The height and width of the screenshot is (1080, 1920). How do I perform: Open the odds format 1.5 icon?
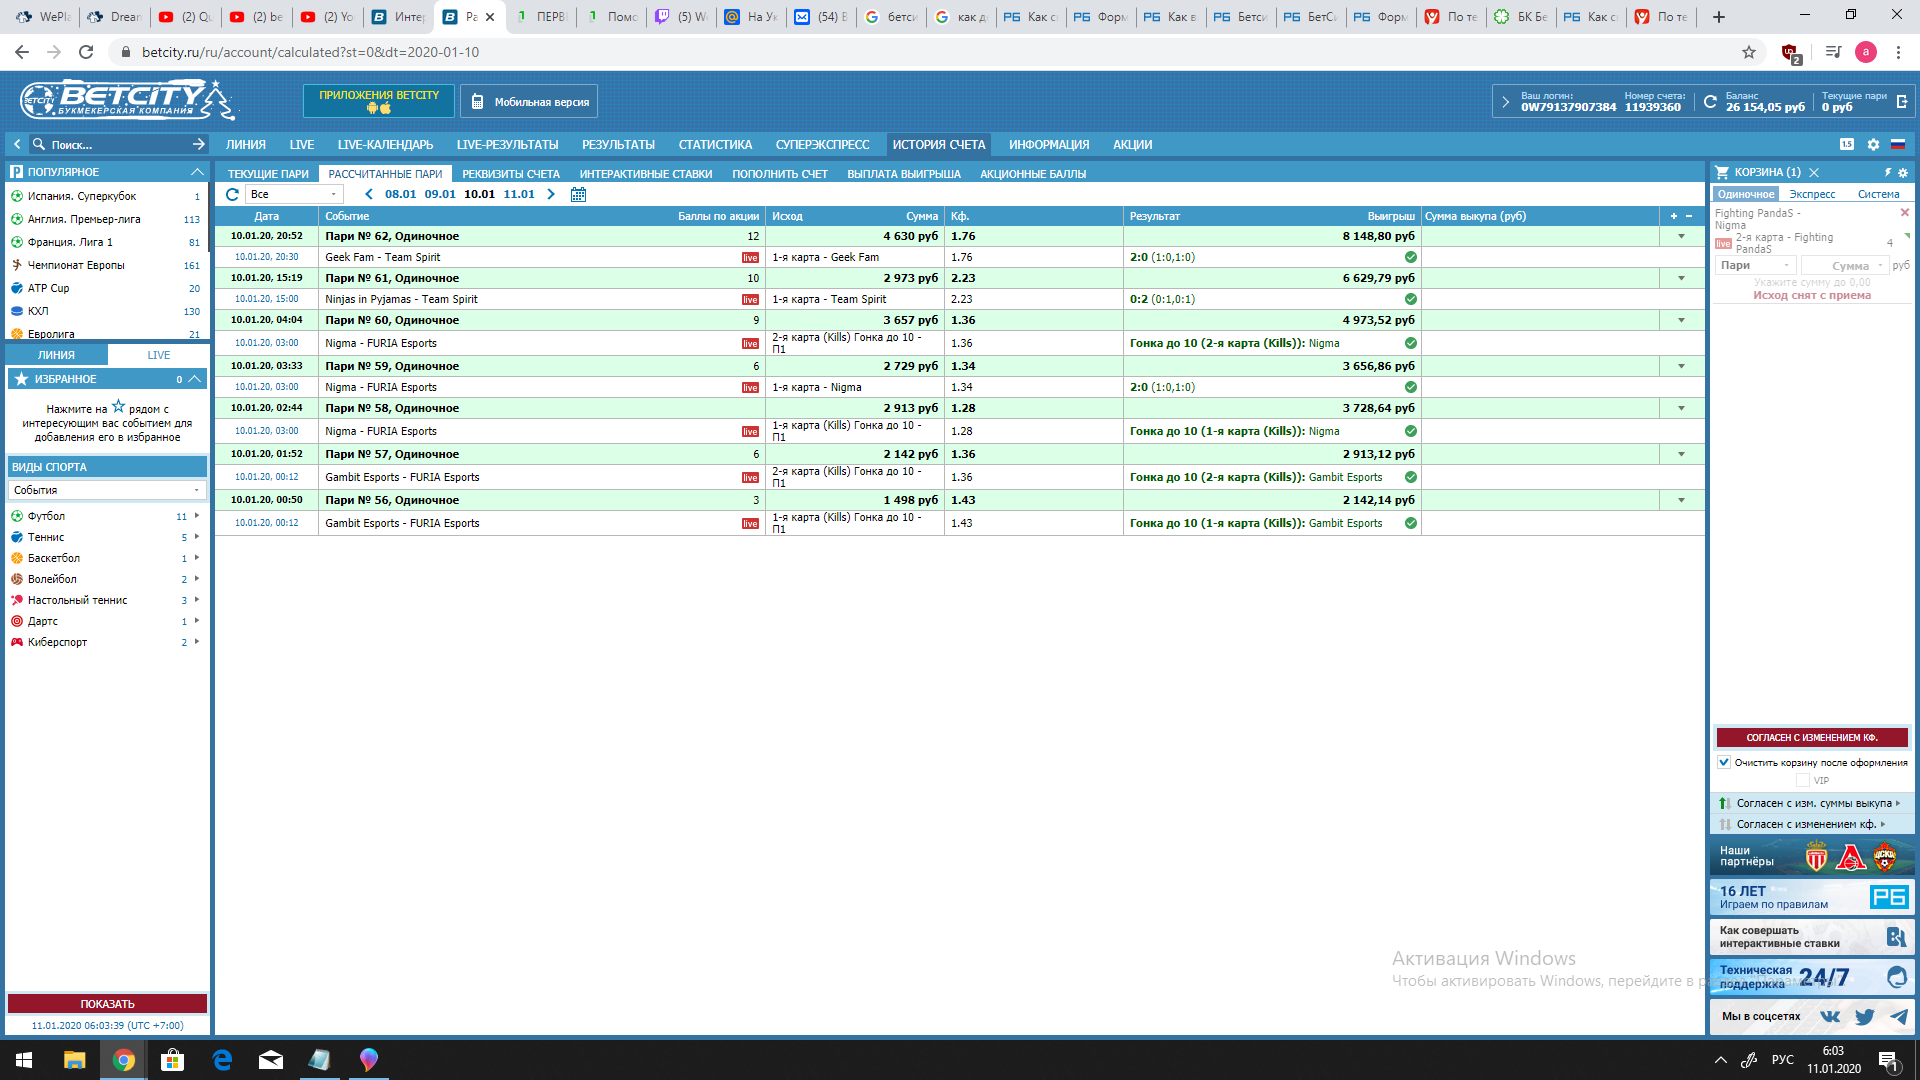point(1846,144)
